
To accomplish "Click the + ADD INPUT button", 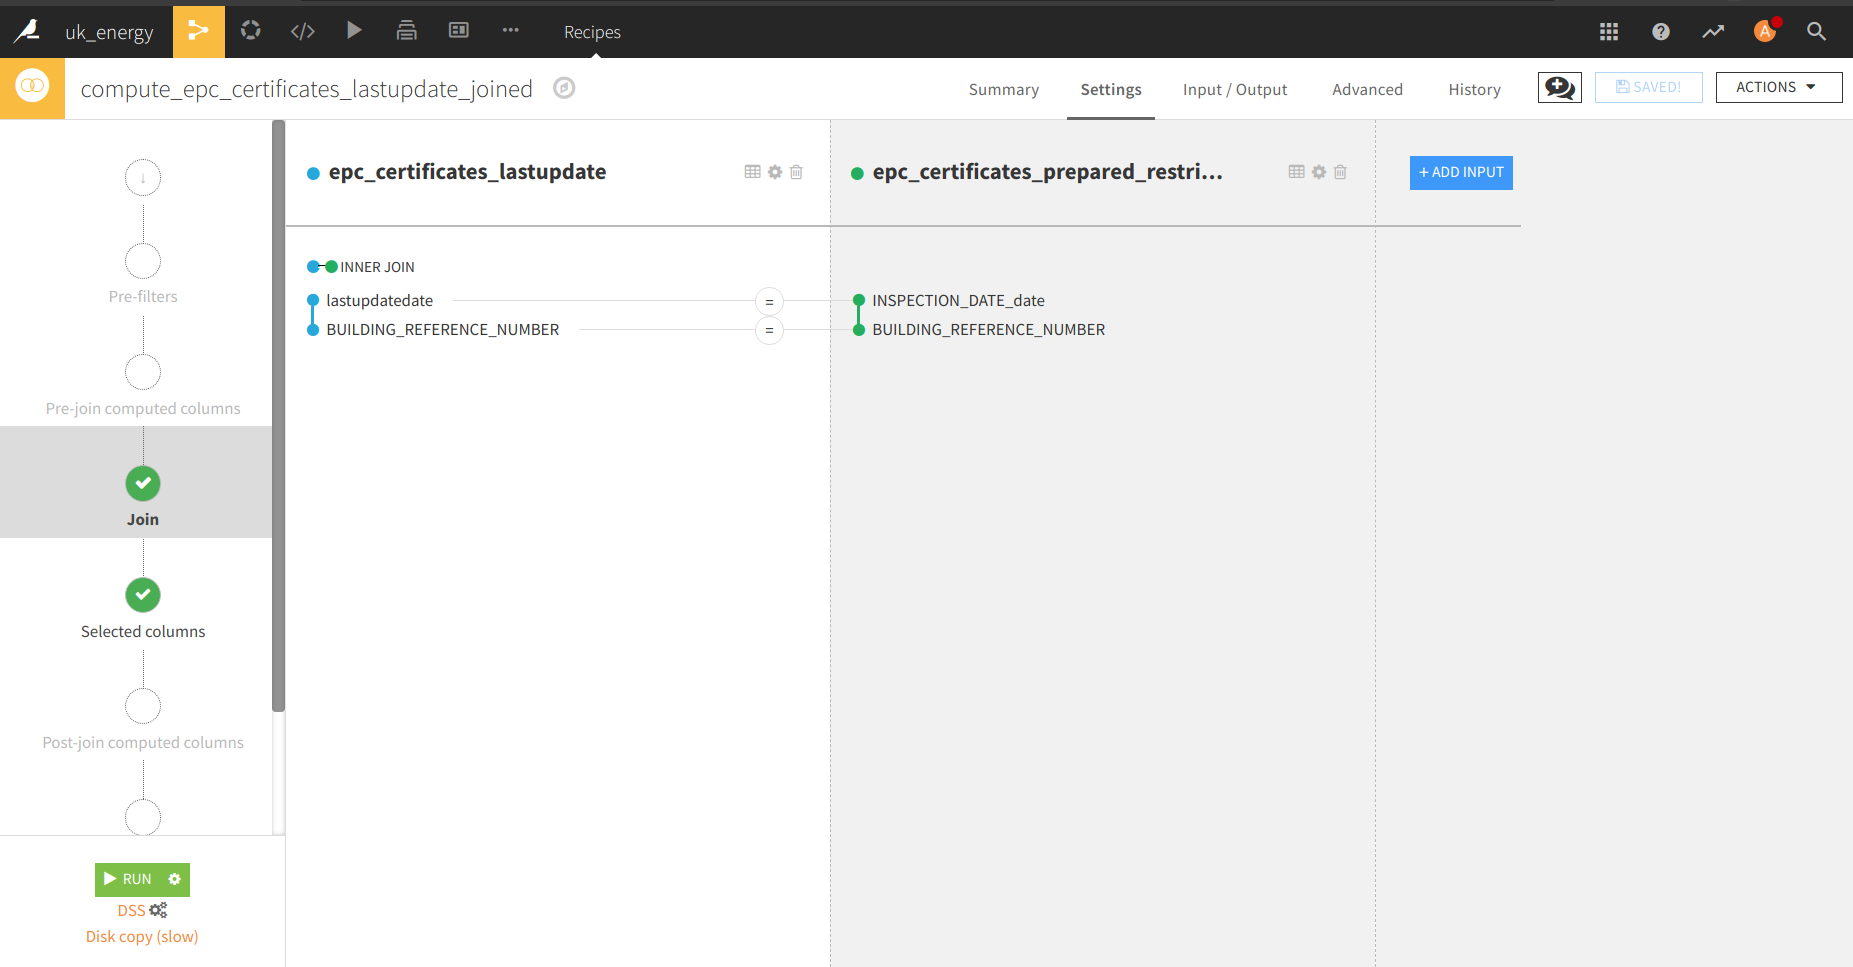I will pyautogui.click(x=1460, y=172).
